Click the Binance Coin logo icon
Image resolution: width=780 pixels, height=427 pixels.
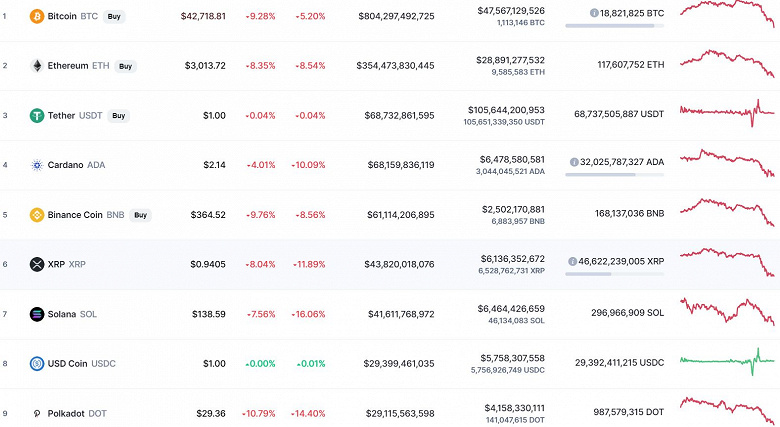click(x=37, y=215)
